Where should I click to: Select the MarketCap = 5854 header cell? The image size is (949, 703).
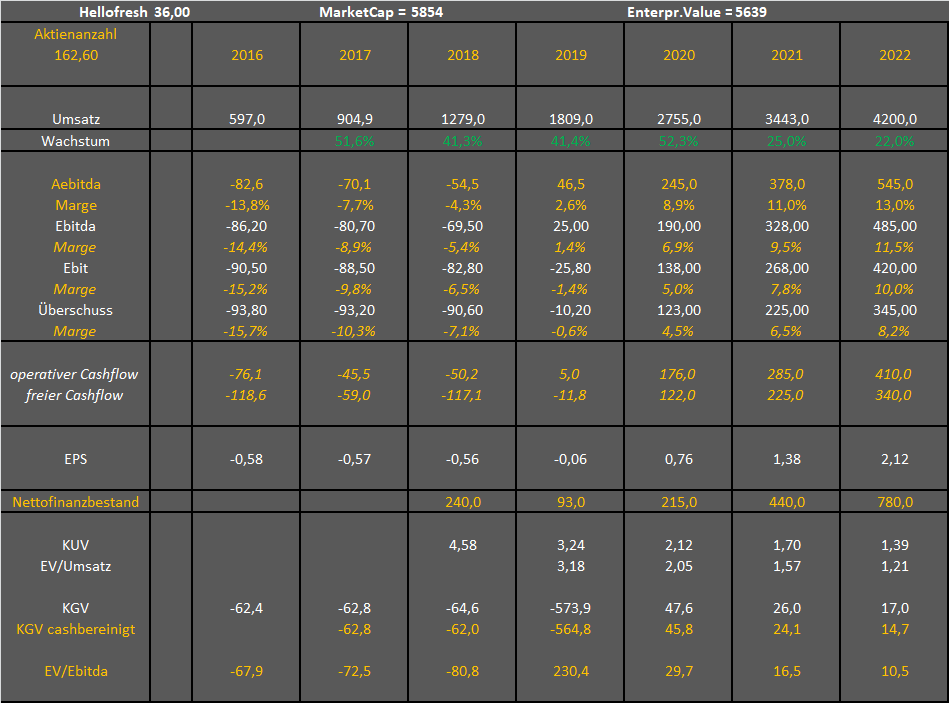click(x=381, y=12)
